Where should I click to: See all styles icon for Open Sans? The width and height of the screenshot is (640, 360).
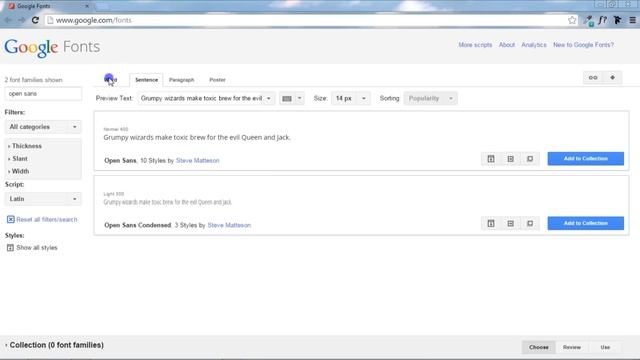pyautogui.click(x=491, y=159)
